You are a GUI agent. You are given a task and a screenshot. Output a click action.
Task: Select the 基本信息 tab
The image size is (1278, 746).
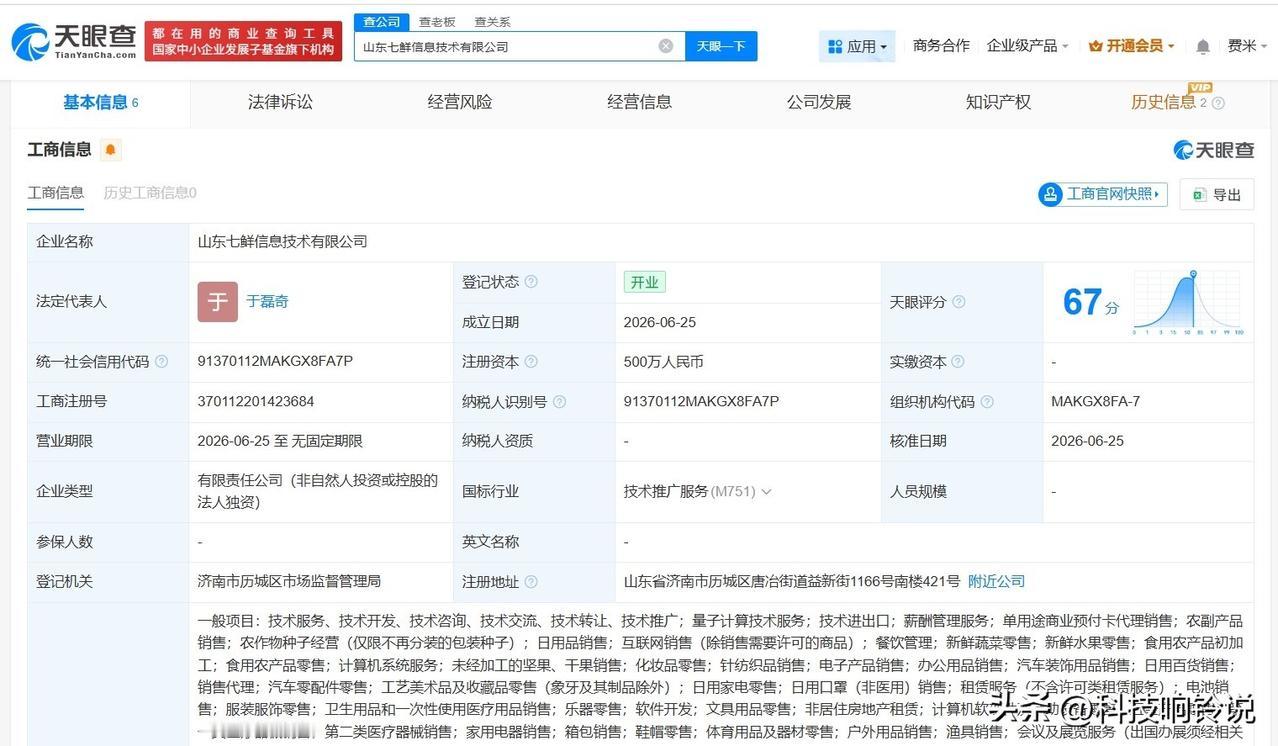pyautogui.click(x=100, y=102)
